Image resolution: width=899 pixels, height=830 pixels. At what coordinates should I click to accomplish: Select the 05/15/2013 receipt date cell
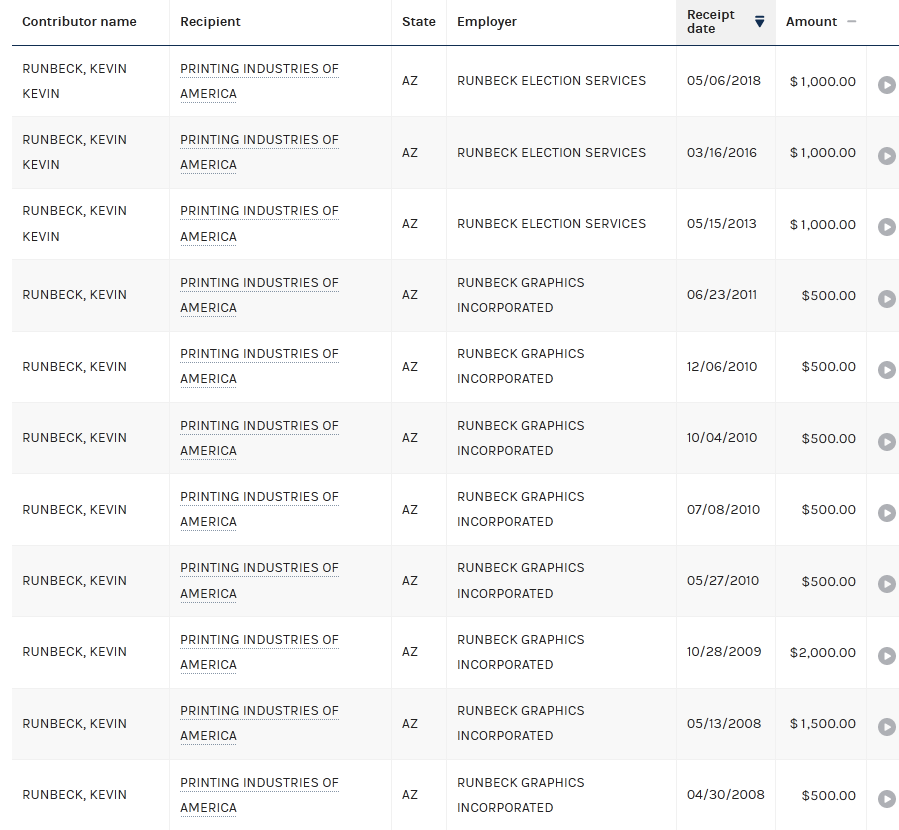[722, 224]
